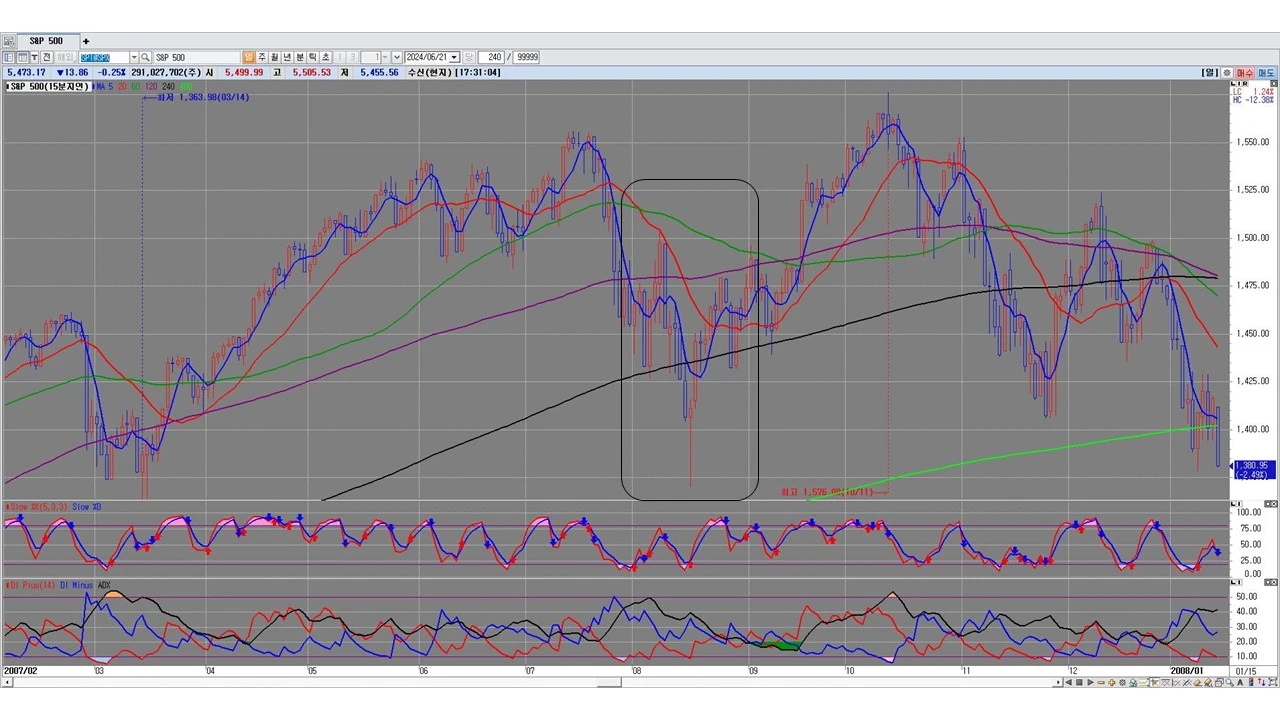Click the 전 button in the top toolbar
The width and height of the screenshot is (1280, 720).
[46, 58]
